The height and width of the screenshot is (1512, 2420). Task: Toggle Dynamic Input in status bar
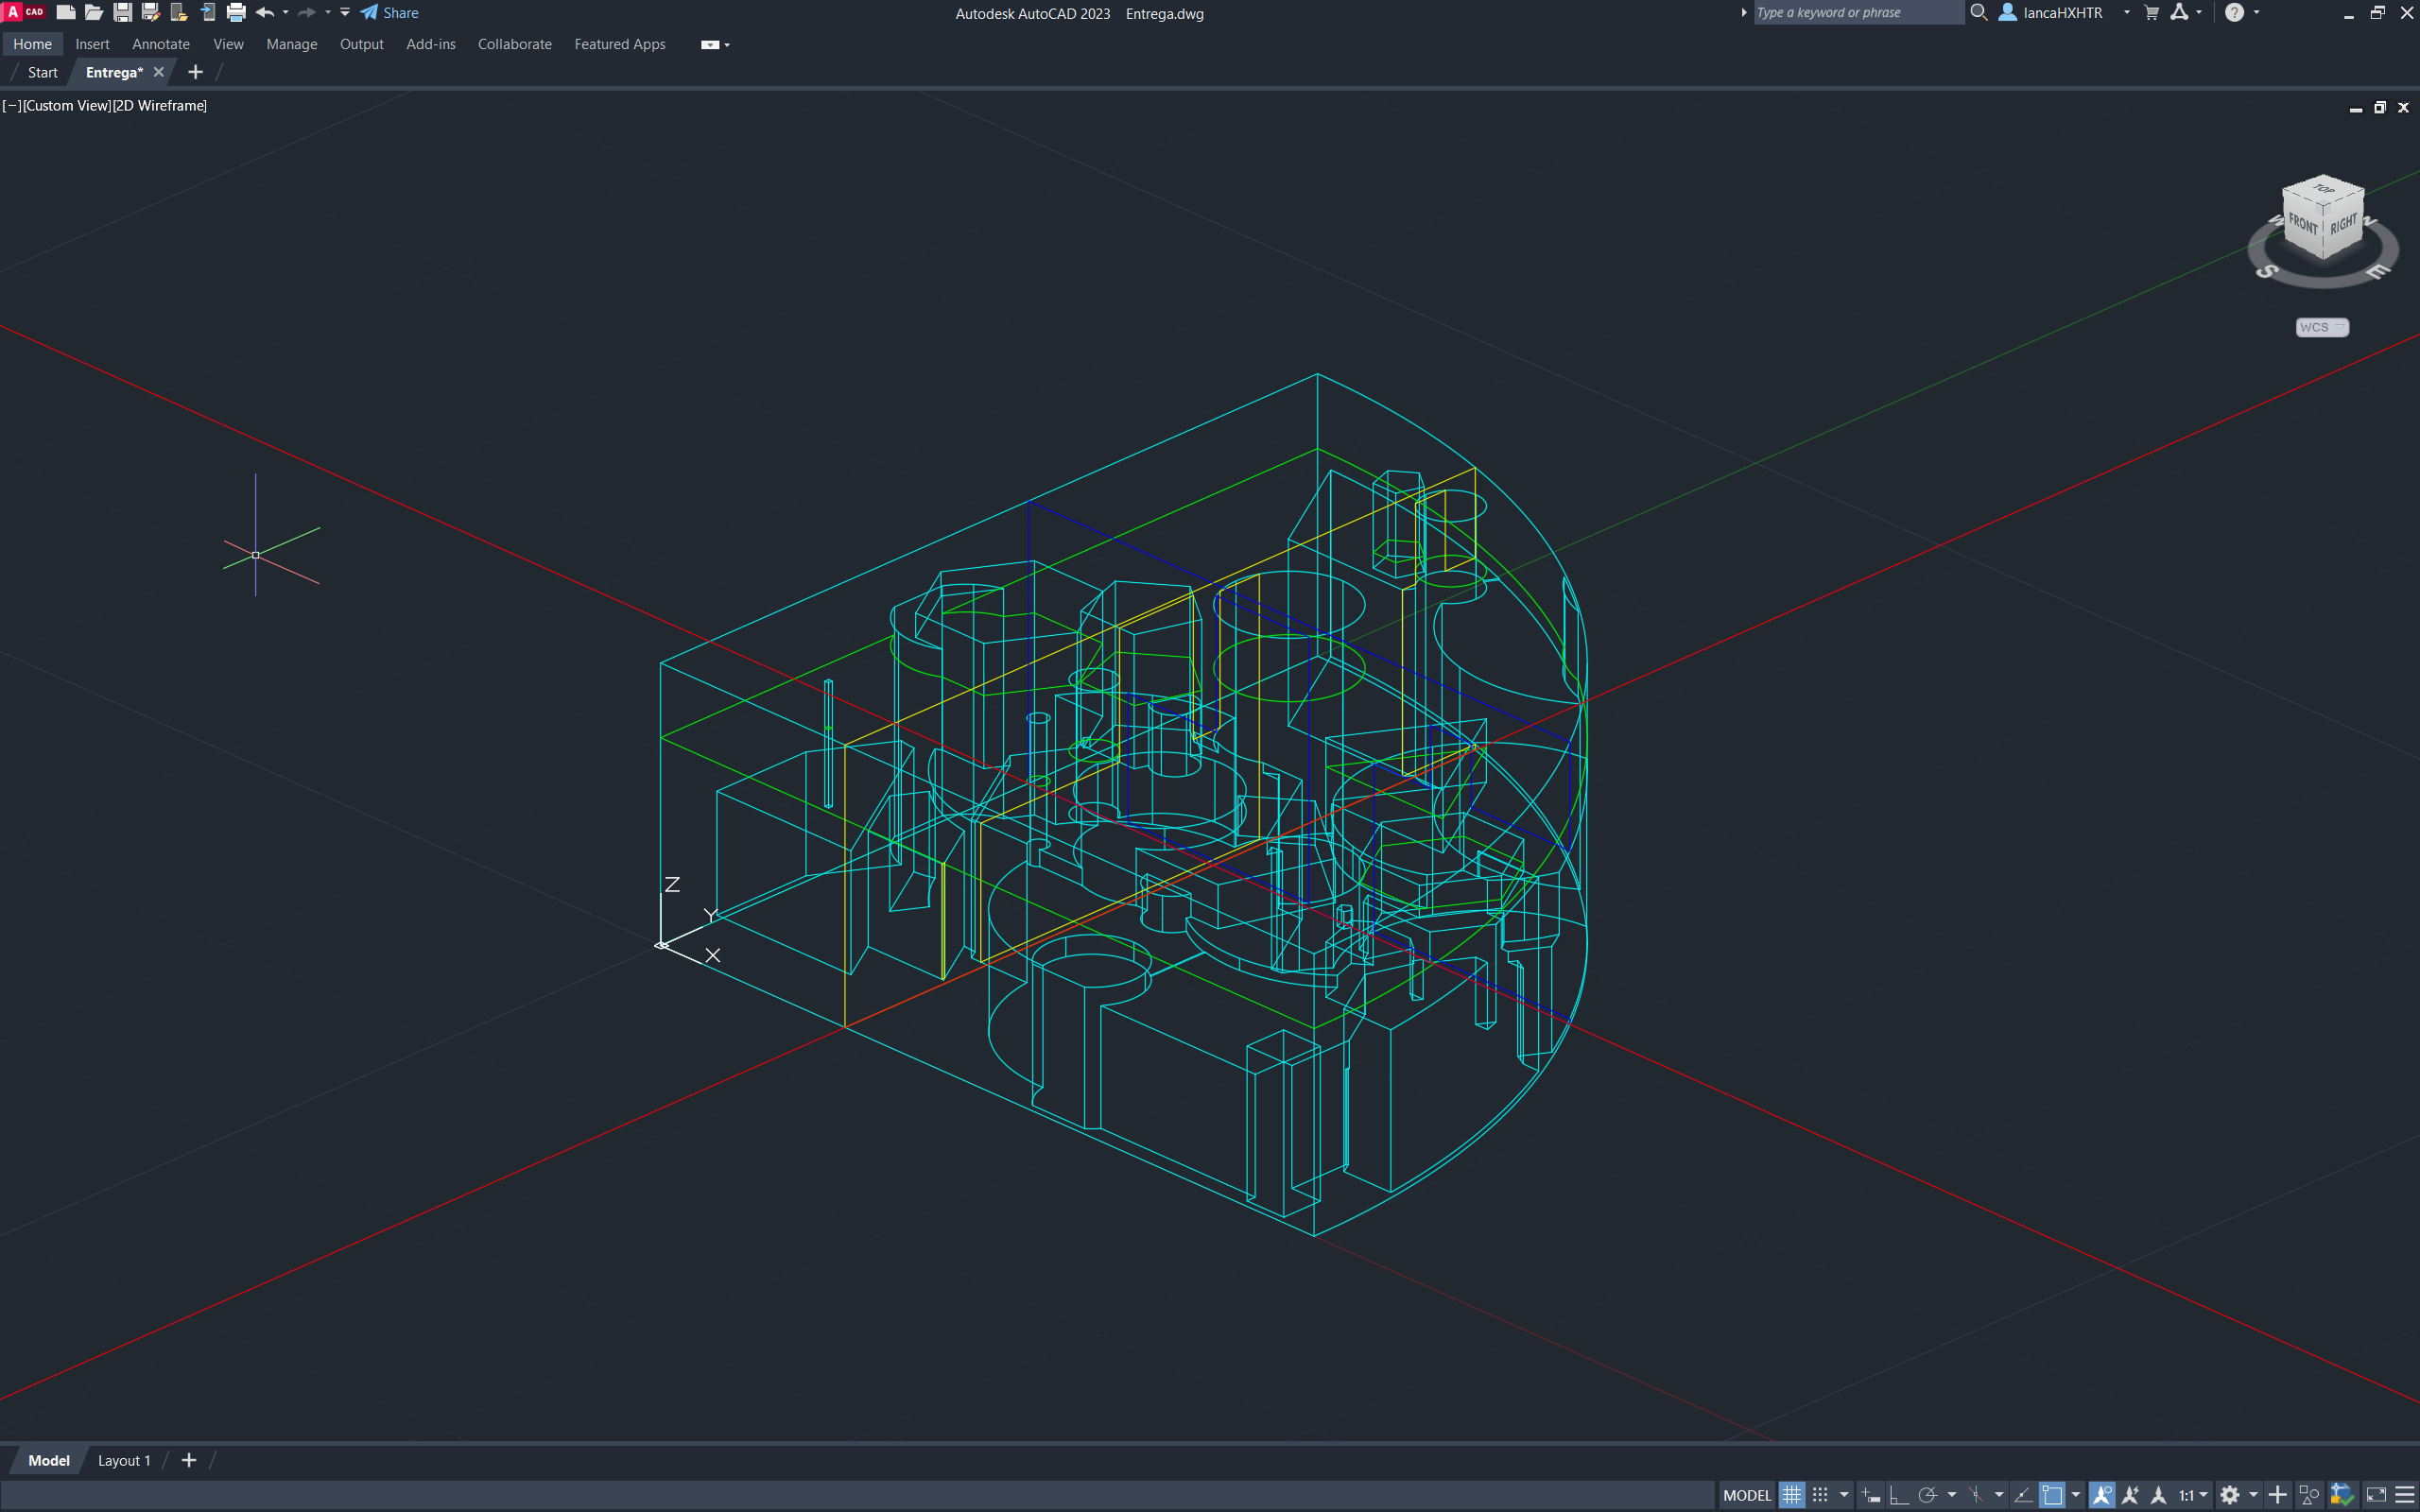1870,1495
